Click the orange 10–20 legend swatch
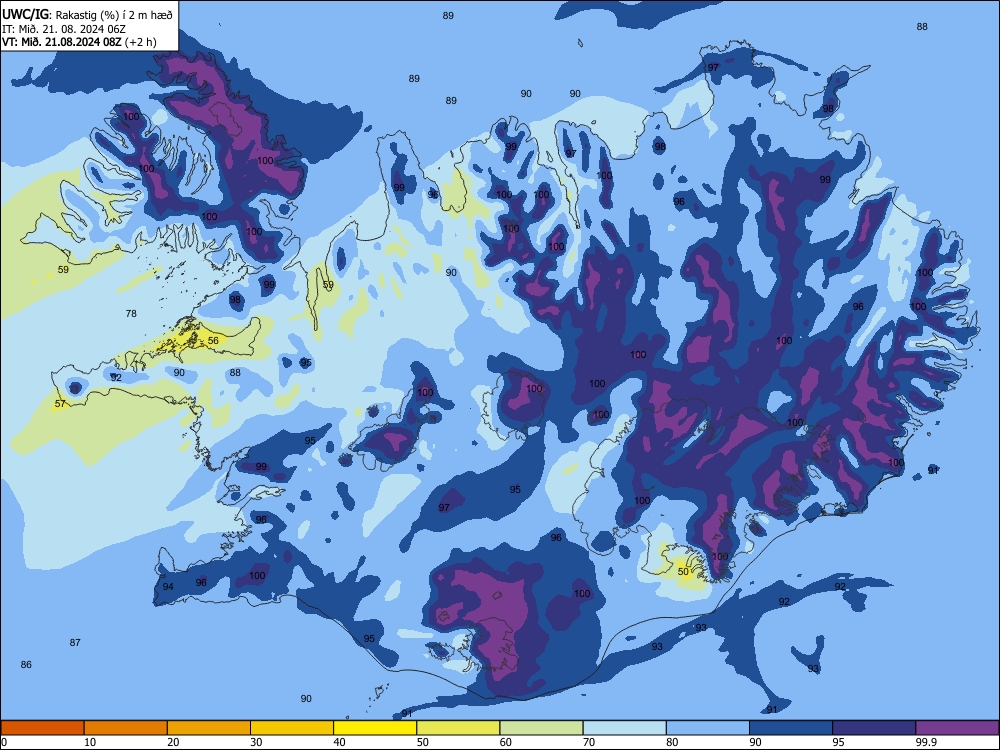This screenshot has height=750, width=1000. point(126,728)
